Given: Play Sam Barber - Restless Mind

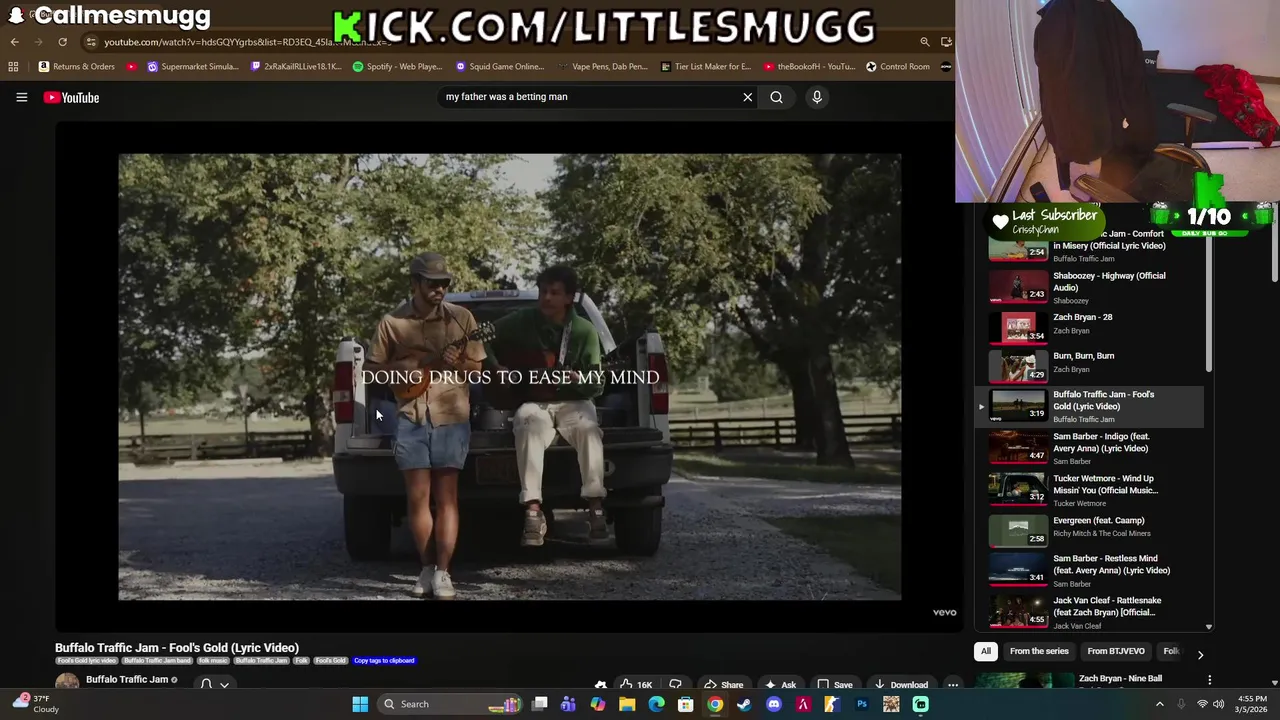Looking at the screenshot, I should (x=1090, y=571).
